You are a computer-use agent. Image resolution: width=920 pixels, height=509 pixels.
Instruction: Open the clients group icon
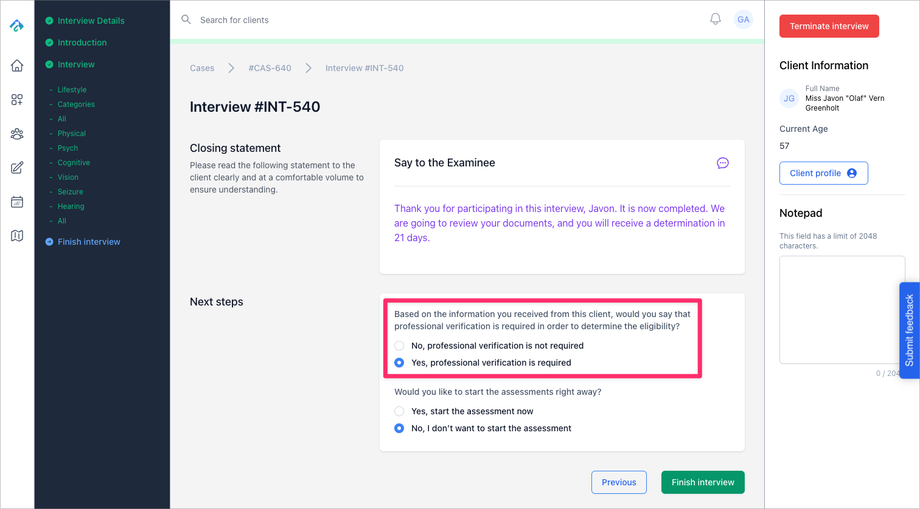[x=17, y=134]
